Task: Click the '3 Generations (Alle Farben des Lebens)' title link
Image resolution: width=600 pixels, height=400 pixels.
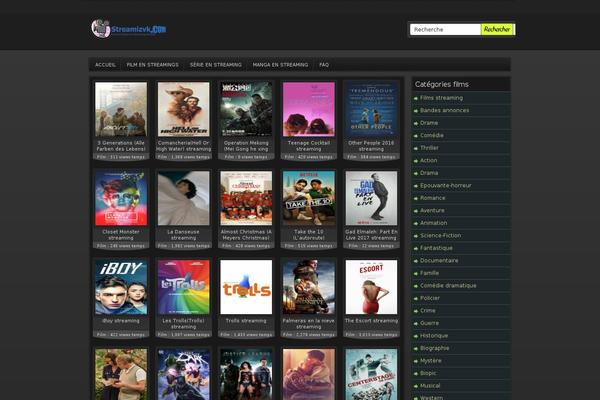Action: point(121,146)
